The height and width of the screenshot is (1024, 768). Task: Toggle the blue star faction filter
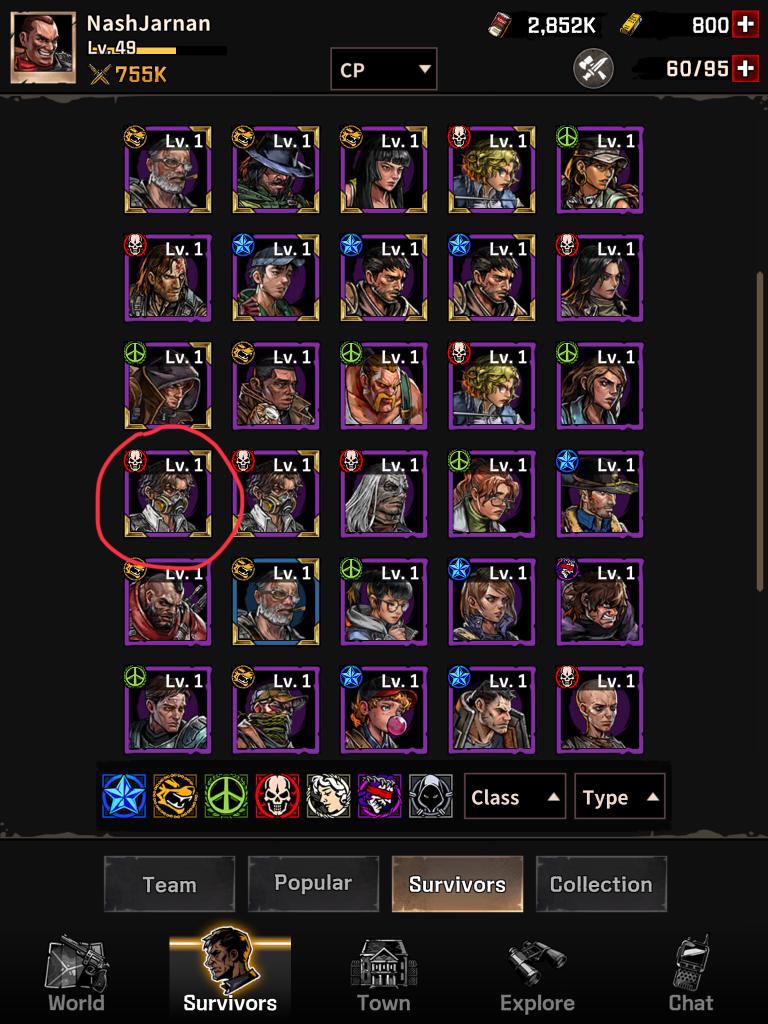point(124,795)
